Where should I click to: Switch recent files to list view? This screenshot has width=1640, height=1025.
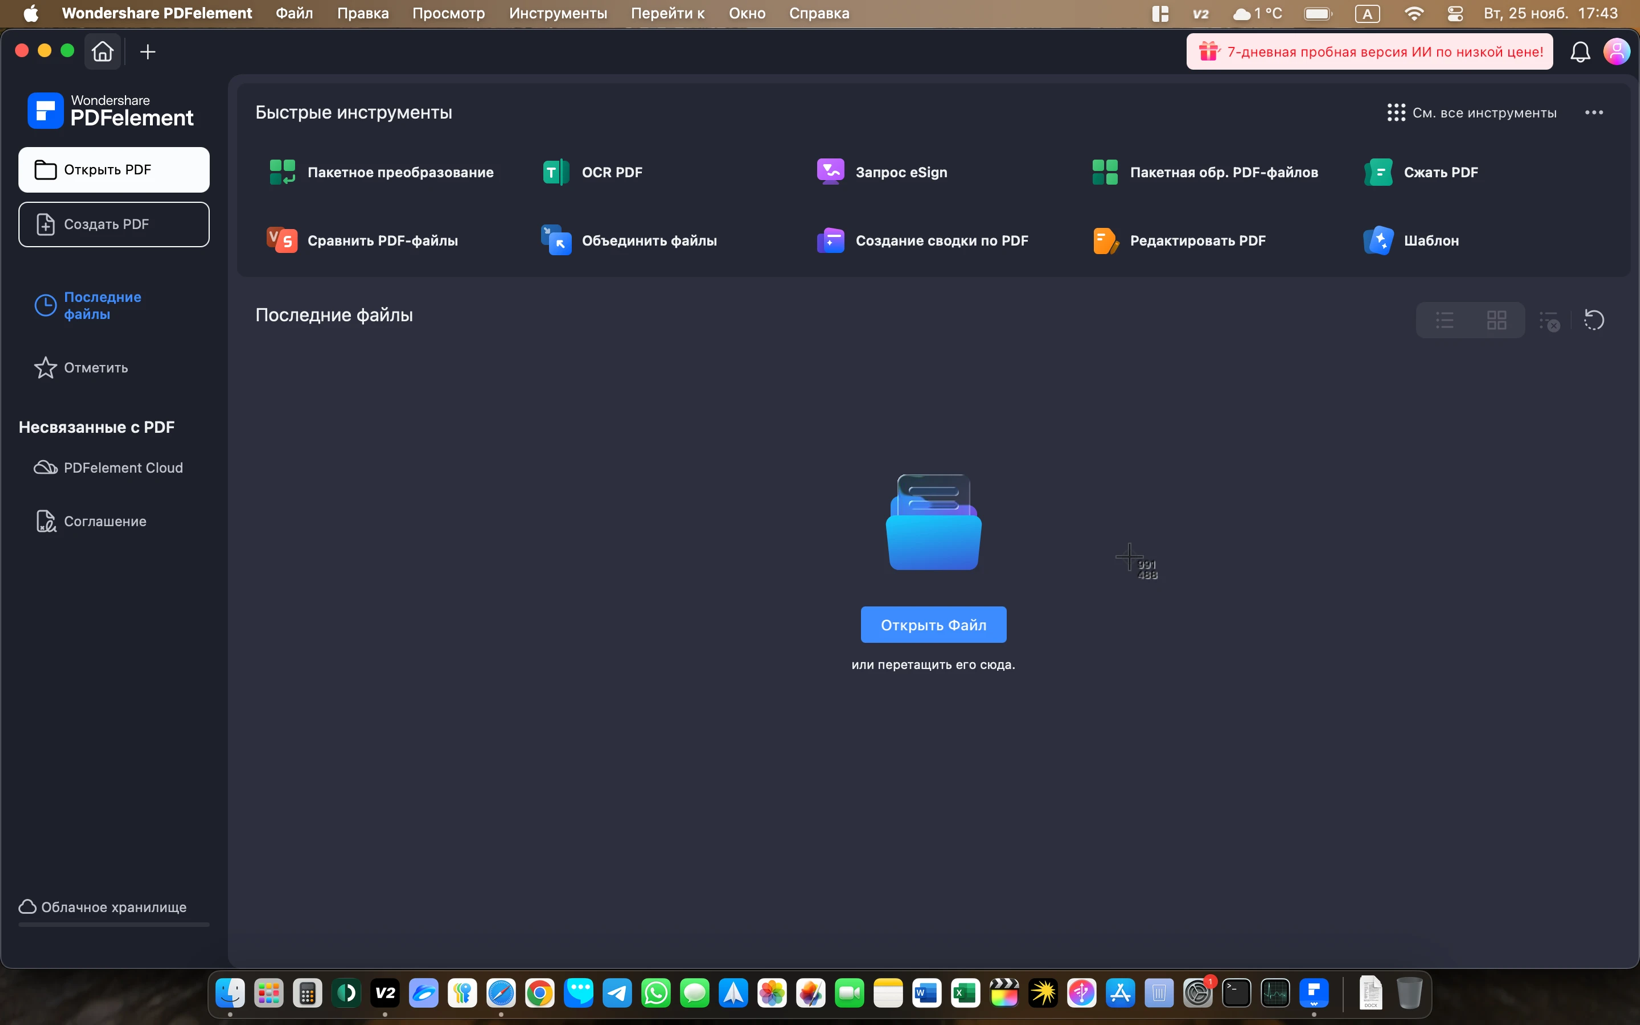(x=1445, y=320)
